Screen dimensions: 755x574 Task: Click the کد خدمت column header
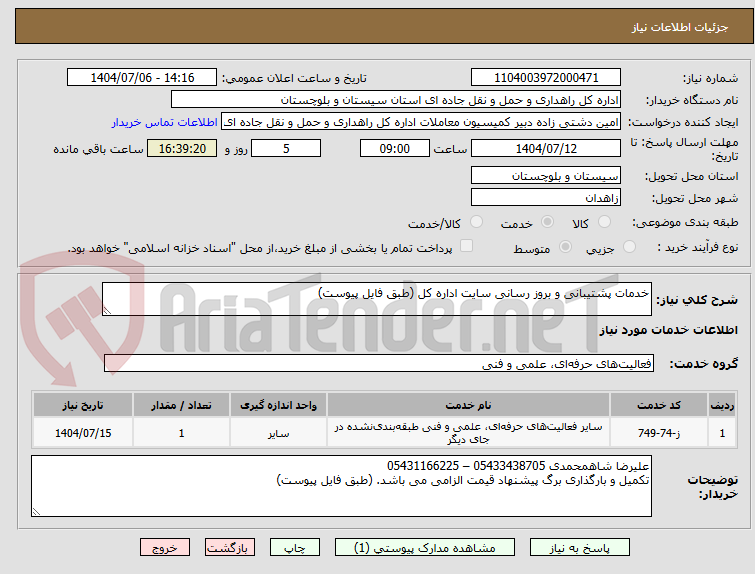tap(659, 405)
